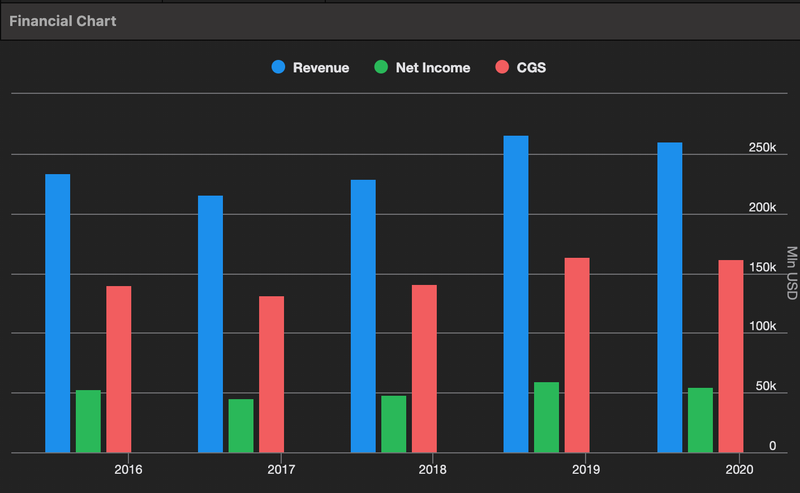
Task: Toggle the Revenue series in the legend
Action: tap(310, 67)
